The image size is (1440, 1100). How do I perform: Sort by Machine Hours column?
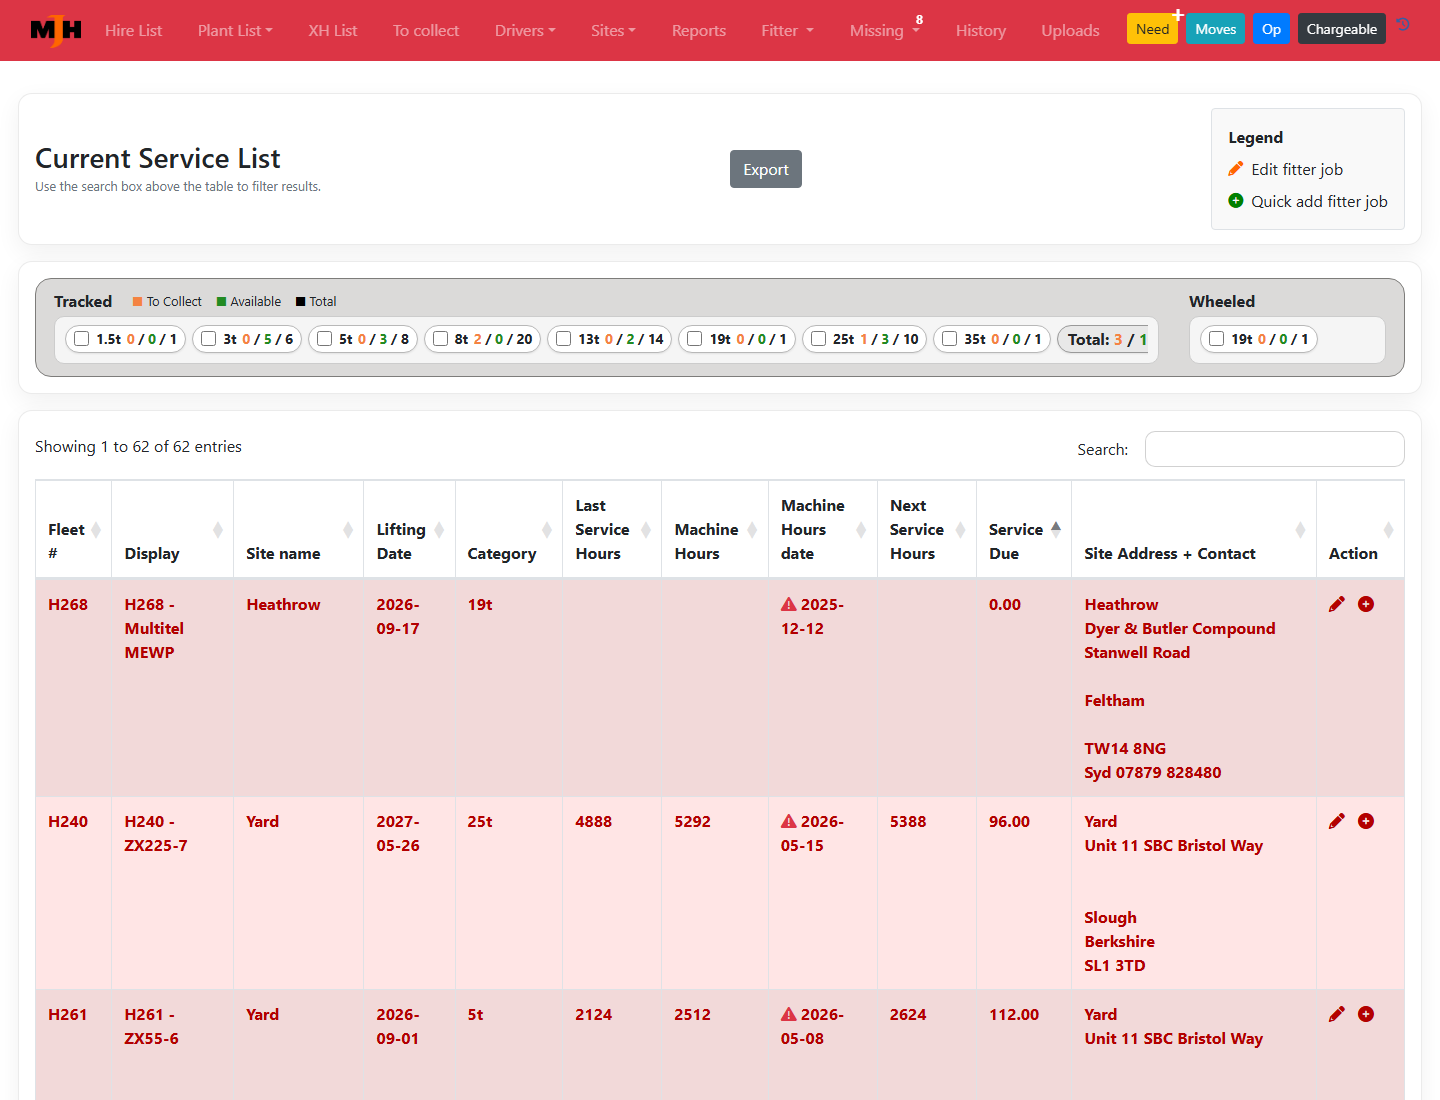coord(715,529)
